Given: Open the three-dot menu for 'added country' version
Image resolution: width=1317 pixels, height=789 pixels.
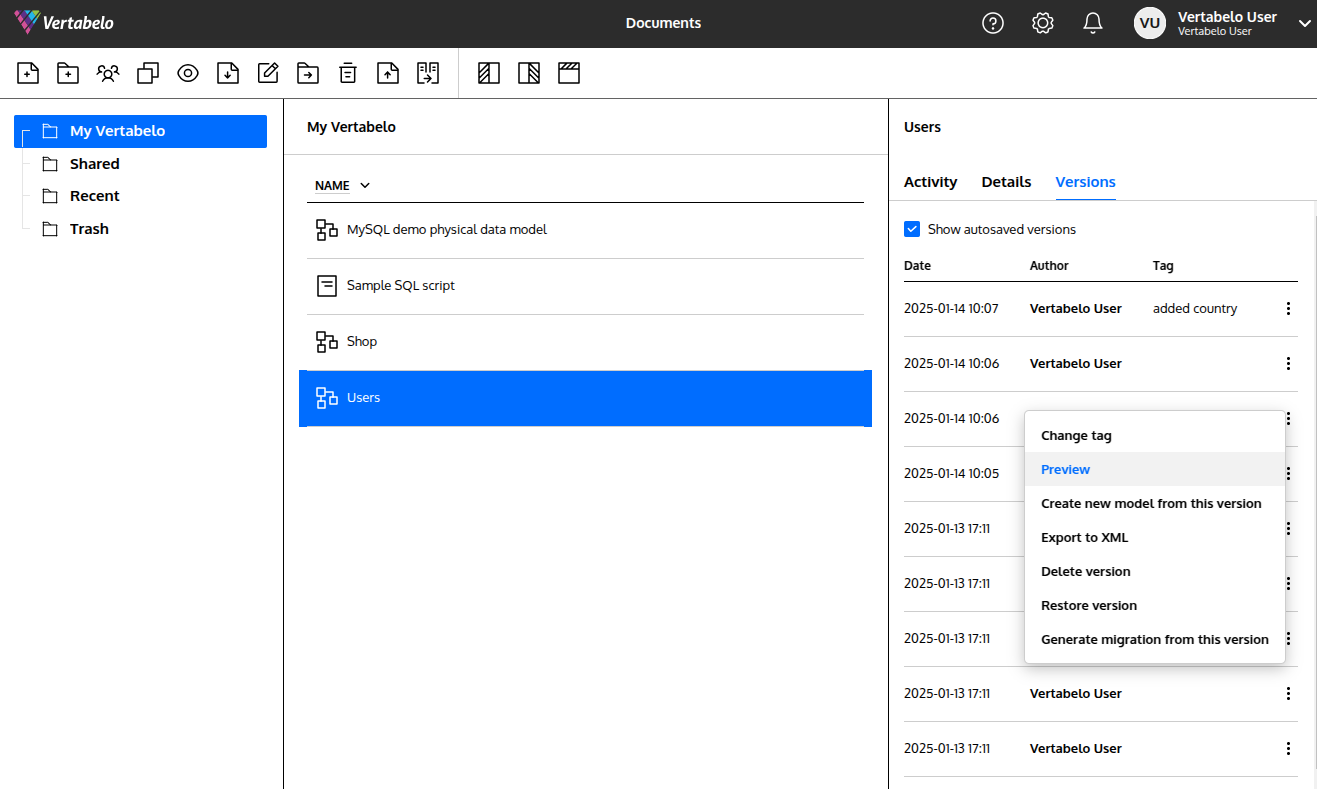Looking at the screenshot, I should pyautogui.click(x=1288, y=309).
